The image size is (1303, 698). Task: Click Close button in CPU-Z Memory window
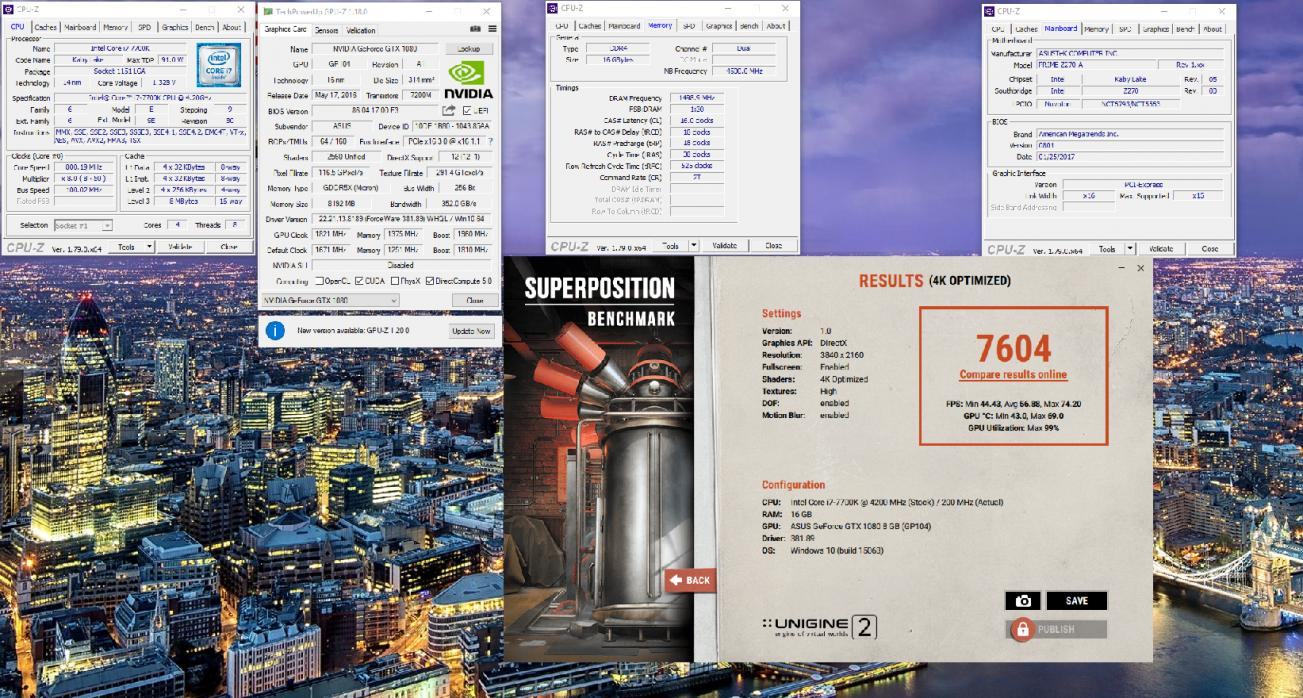(773, 246)
